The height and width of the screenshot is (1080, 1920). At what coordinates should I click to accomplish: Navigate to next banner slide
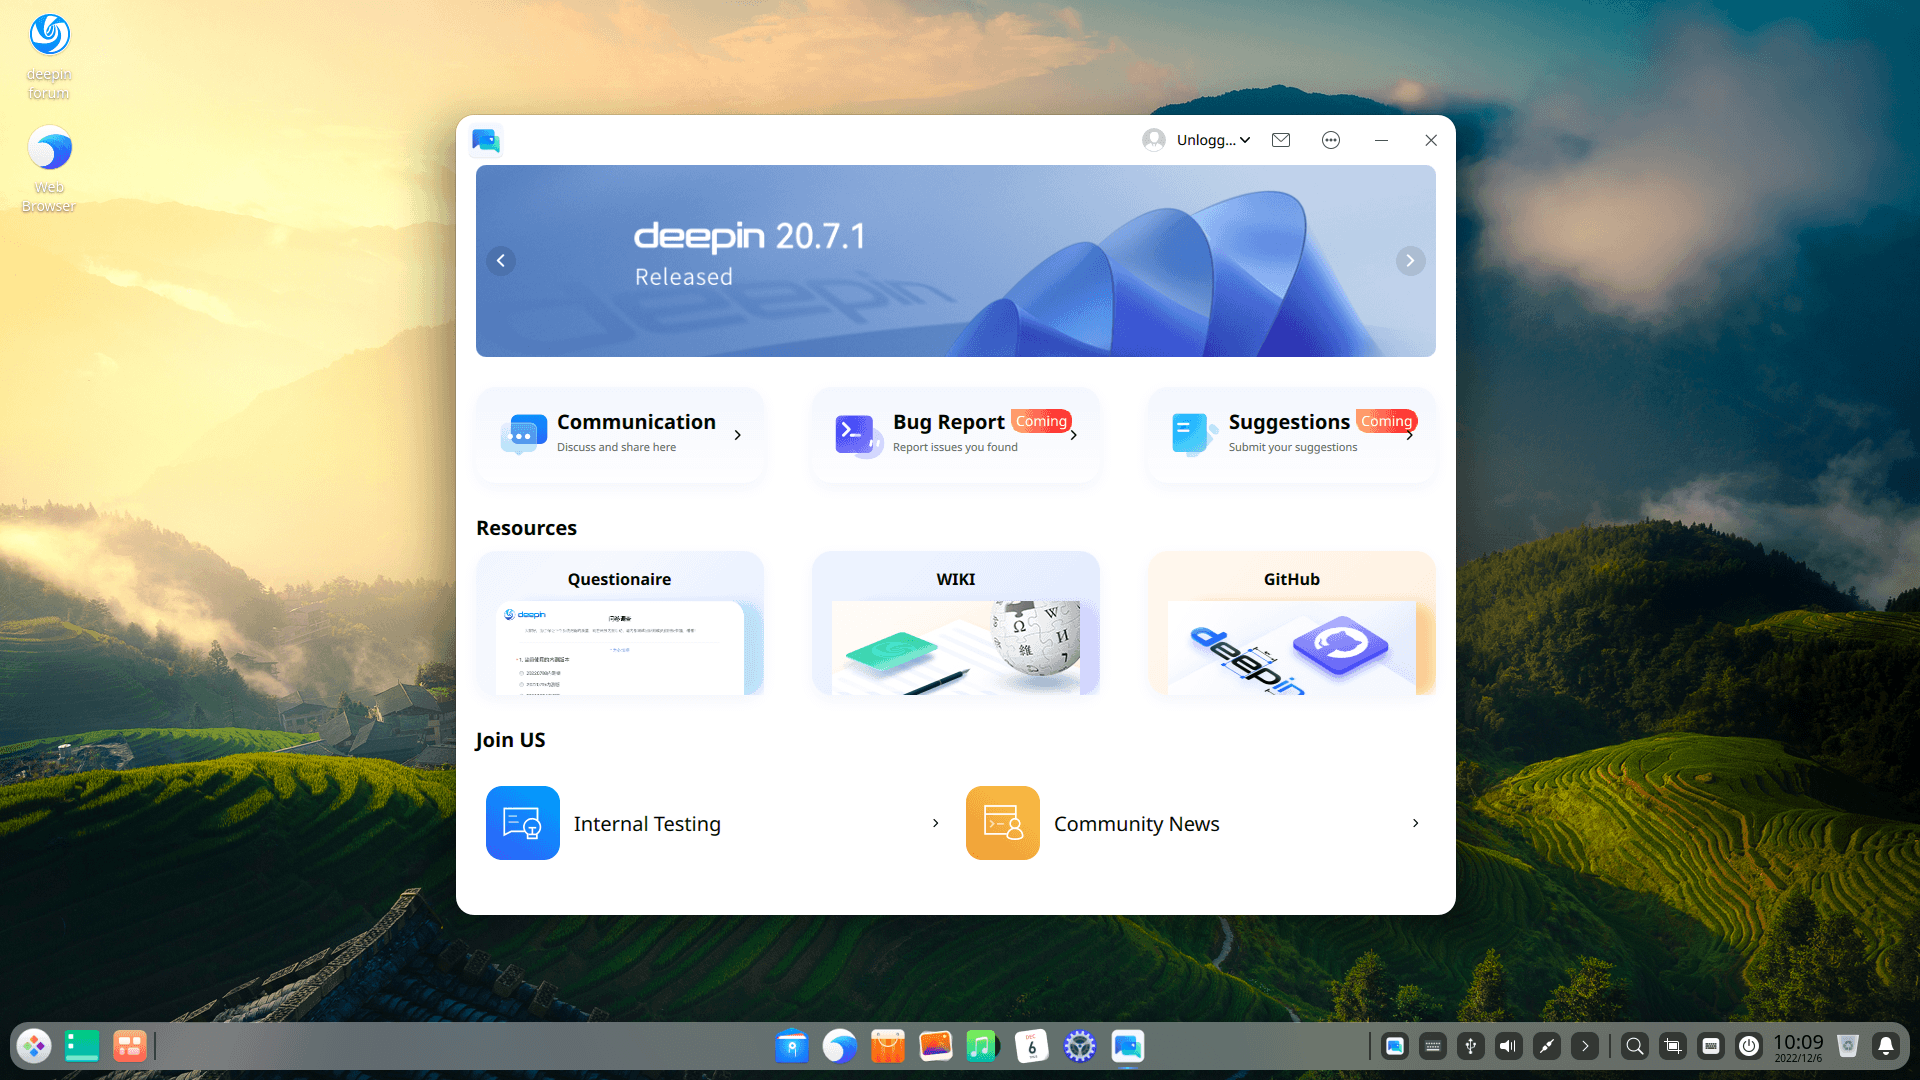pyautogui.click(x=1408, y=260)
